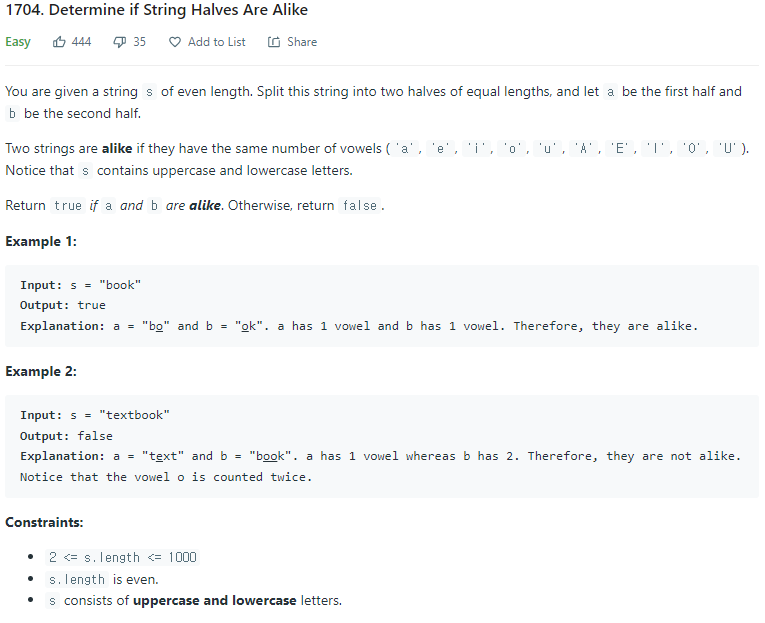Screen dimensions: 765x623
Task: Click the Easy difficulty label
Action: (x=18, y=42)
